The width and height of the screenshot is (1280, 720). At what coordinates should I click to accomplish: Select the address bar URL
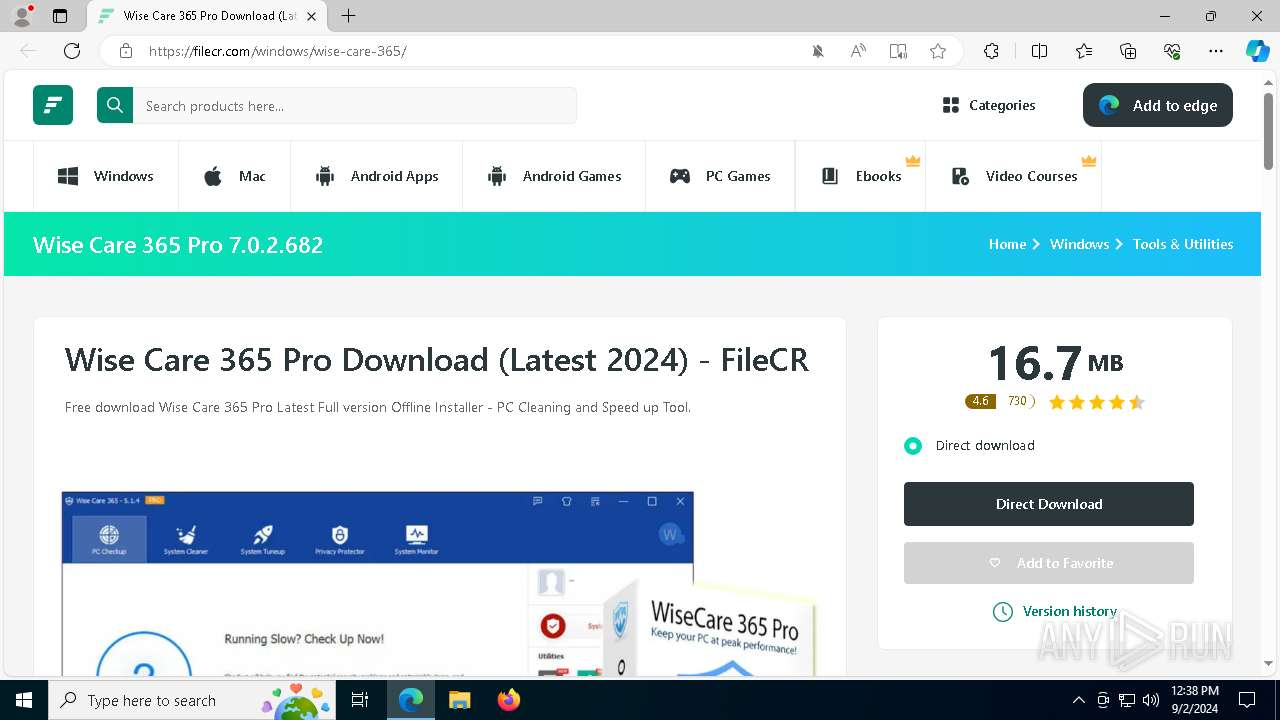click(278, 51)
